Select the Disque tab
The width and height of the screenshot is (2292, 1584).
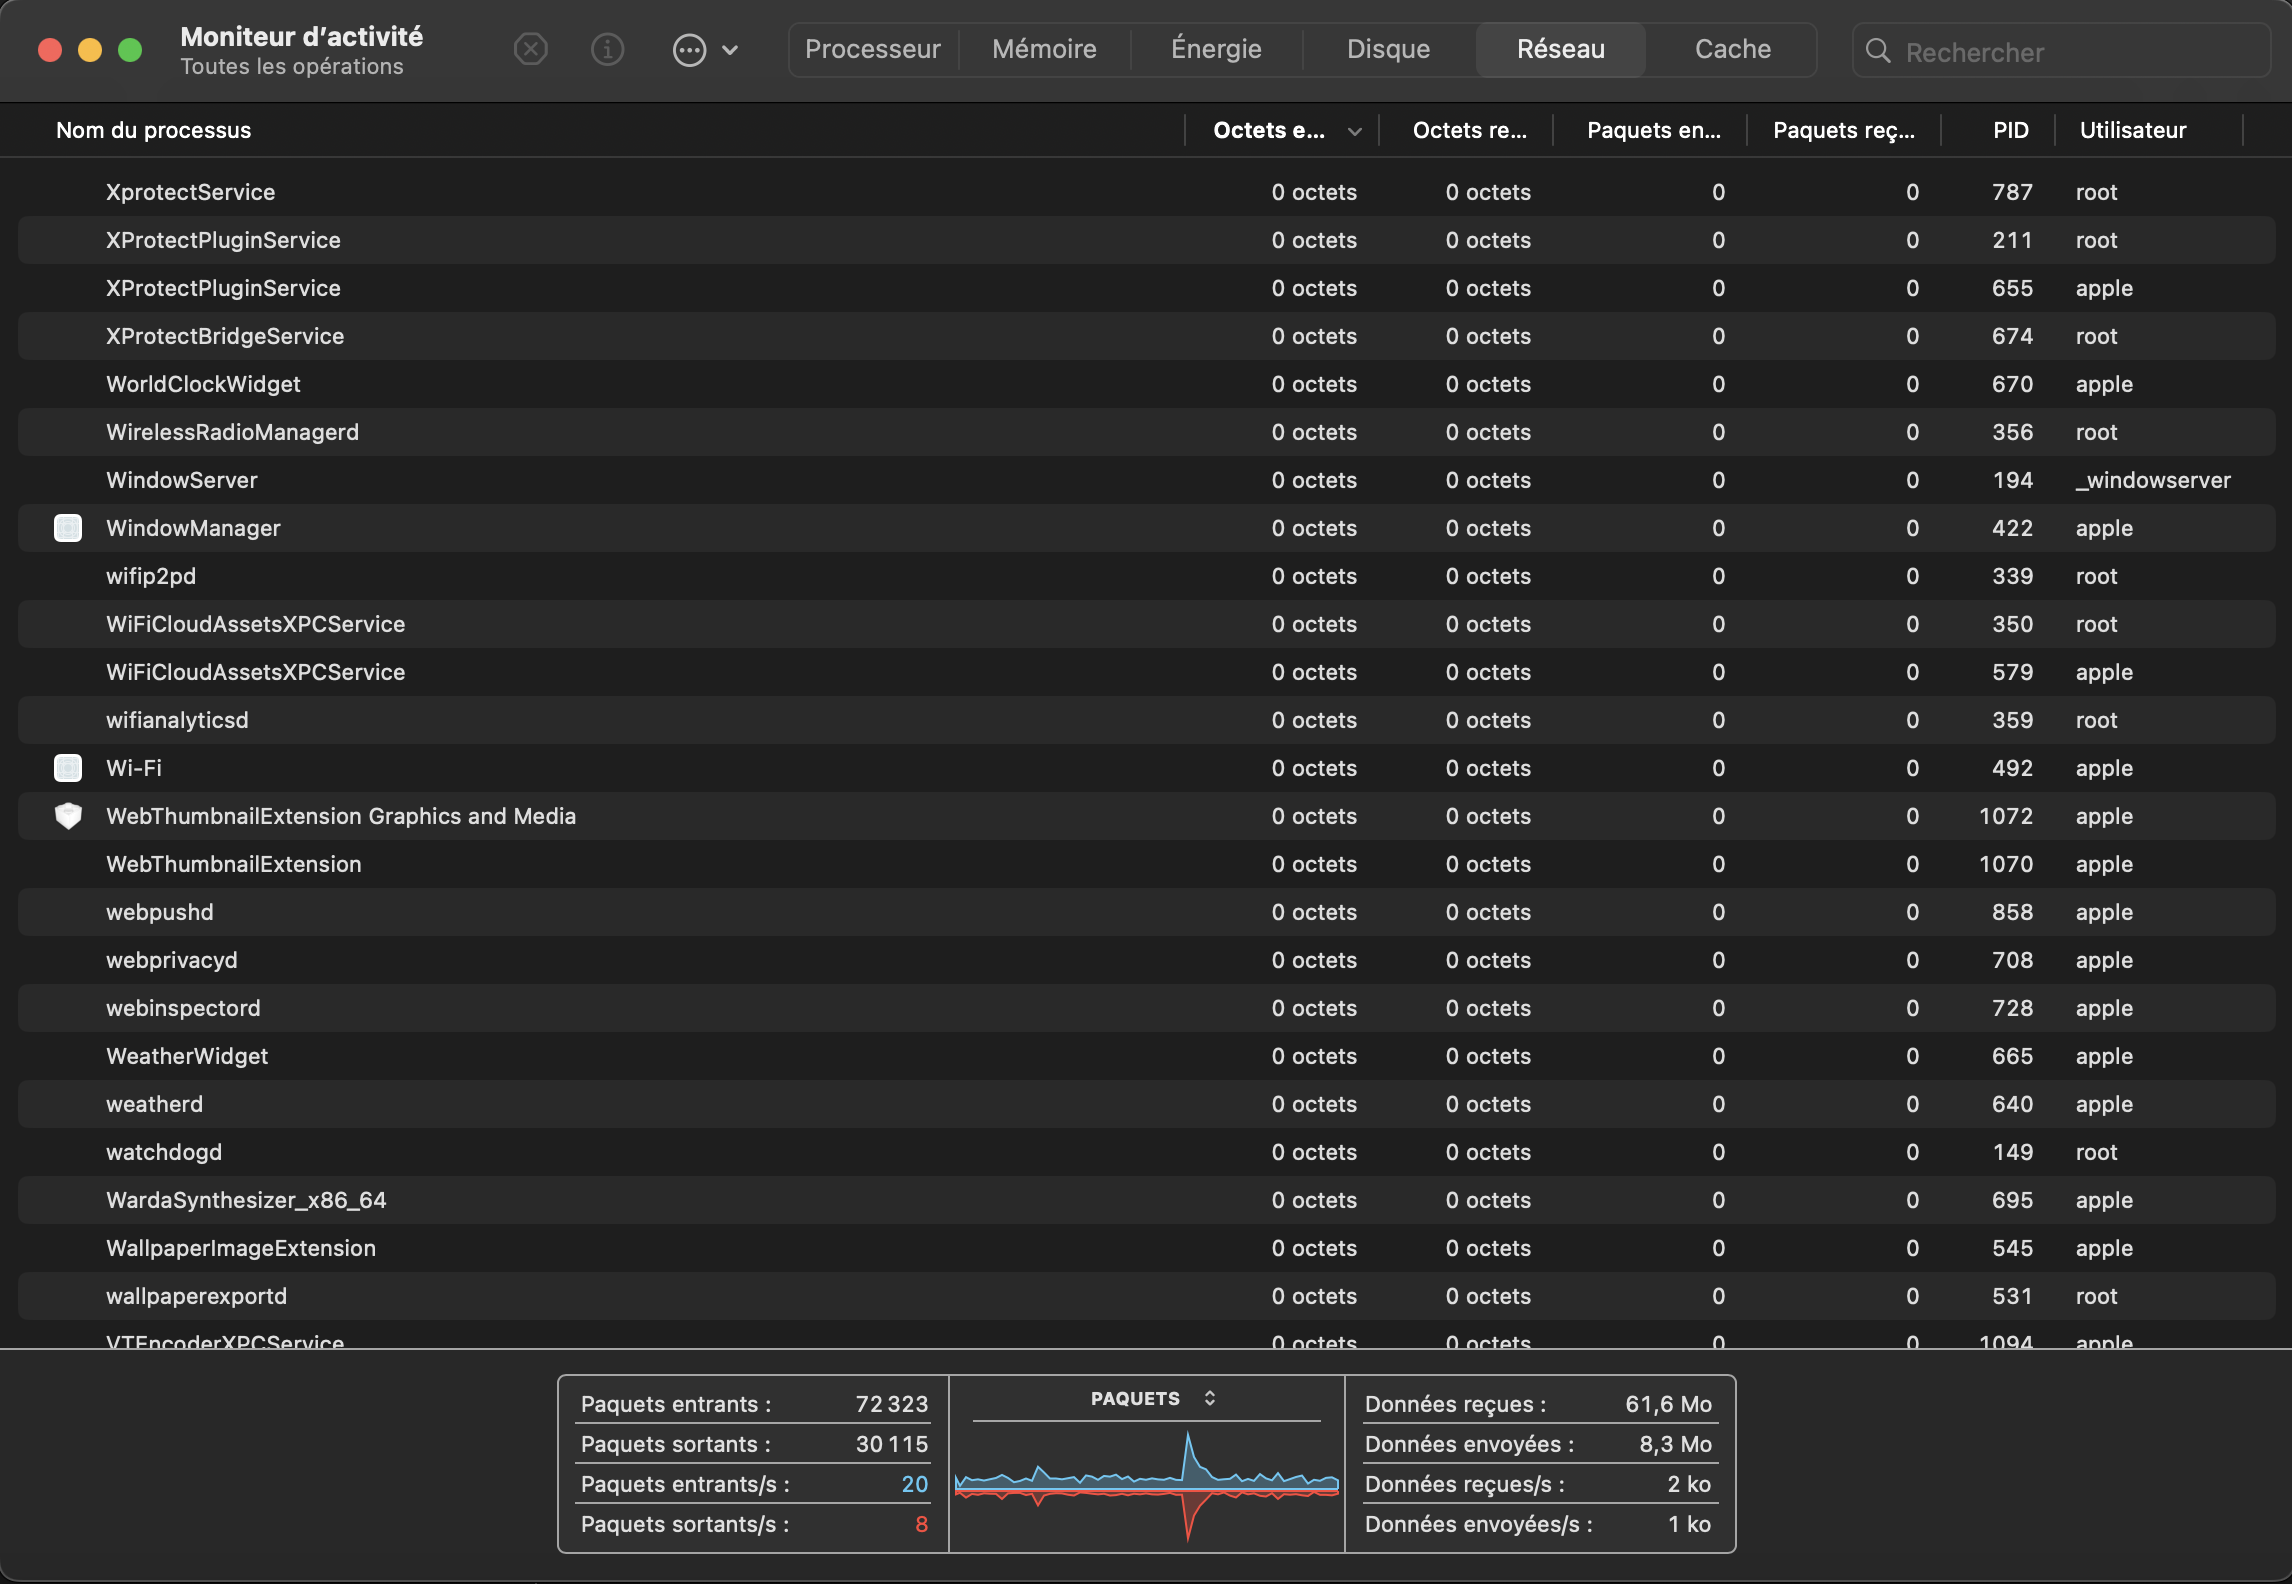click(x=1388, y=49)
